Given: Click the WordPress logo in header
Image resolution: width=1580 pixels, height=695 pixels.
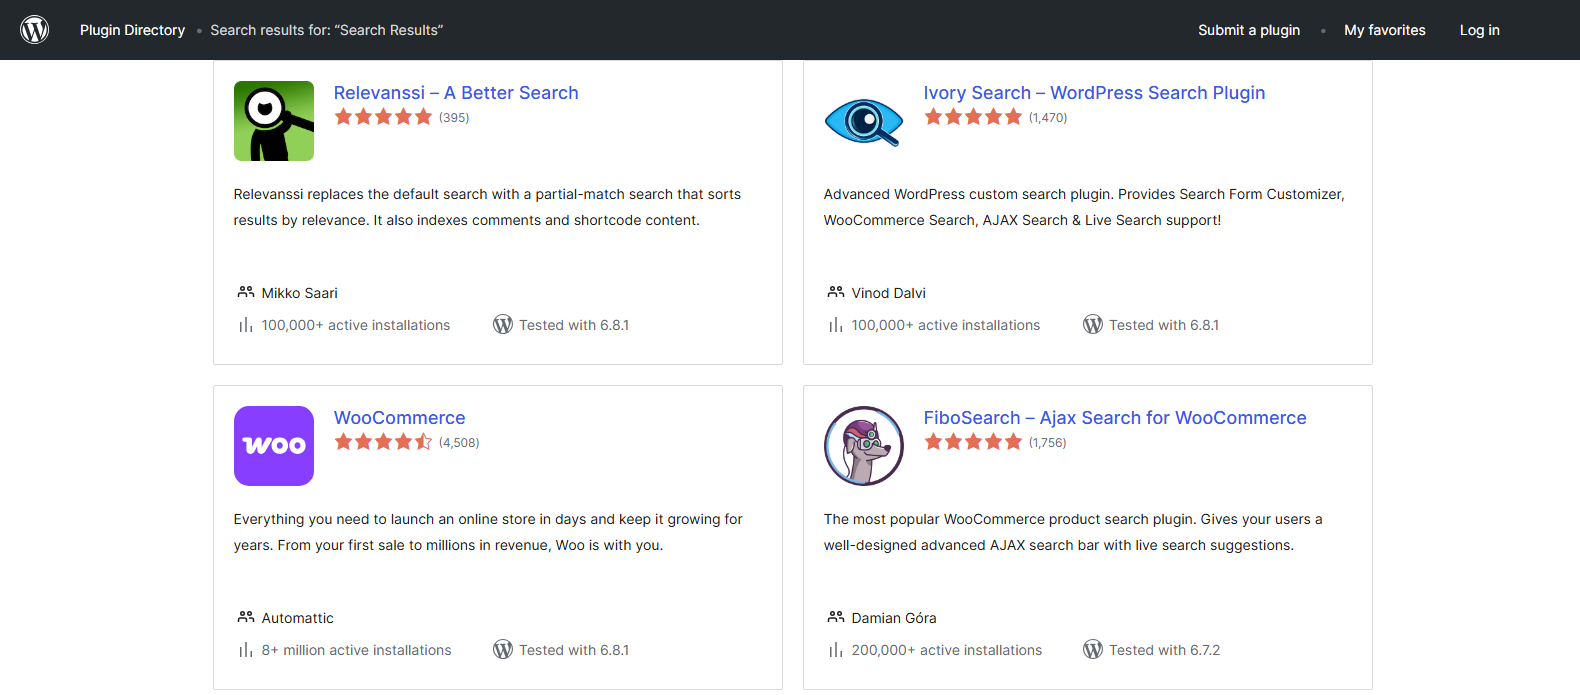Looking at the screenshot, I should 35,30.
